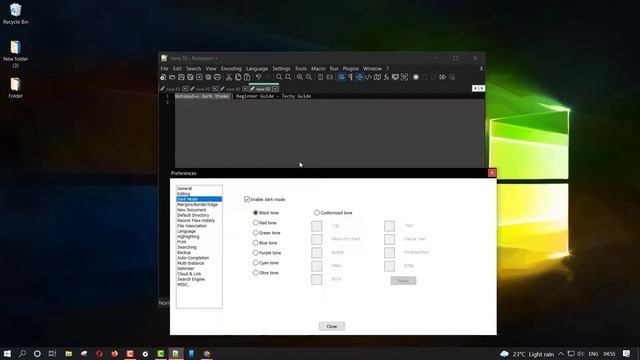Open the Replace toolbar icon

288,77
